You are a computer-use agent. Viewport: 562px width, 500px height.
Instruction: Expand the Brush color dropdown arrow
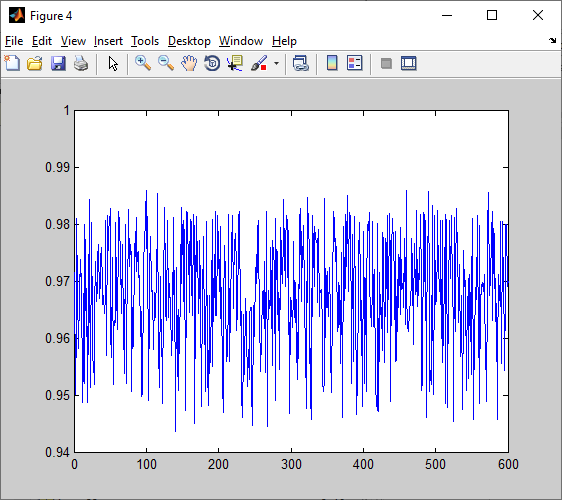point(276,63)
